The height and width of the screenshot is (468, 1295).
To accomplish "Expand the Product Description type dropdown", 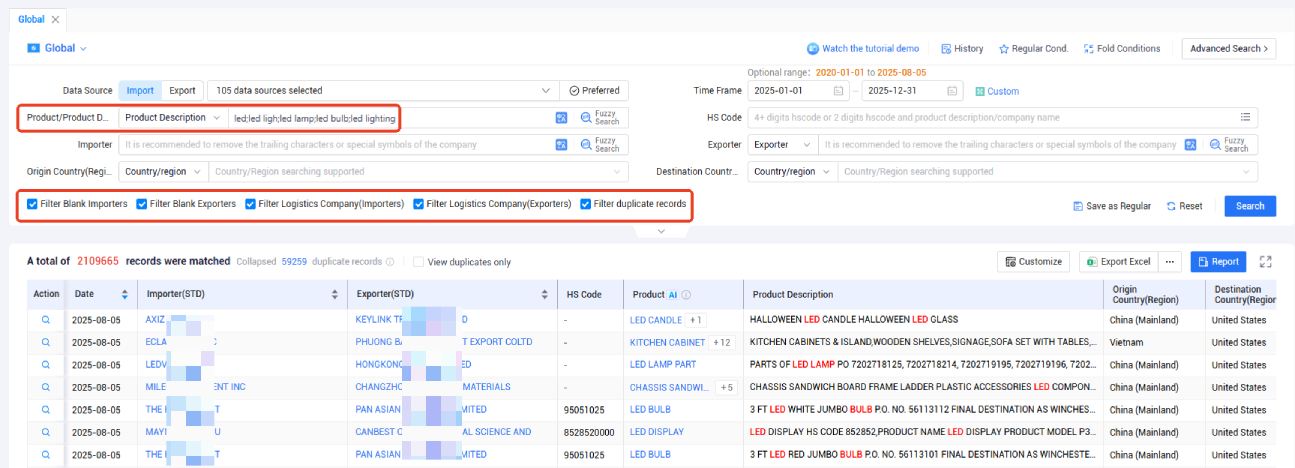I will point(174,118).
